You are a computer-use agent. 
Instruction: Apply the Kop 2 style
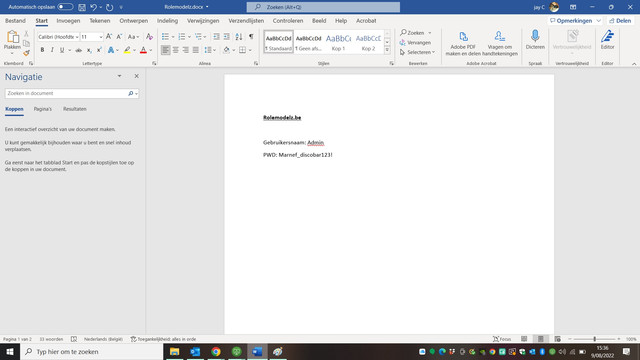[368, 42]
